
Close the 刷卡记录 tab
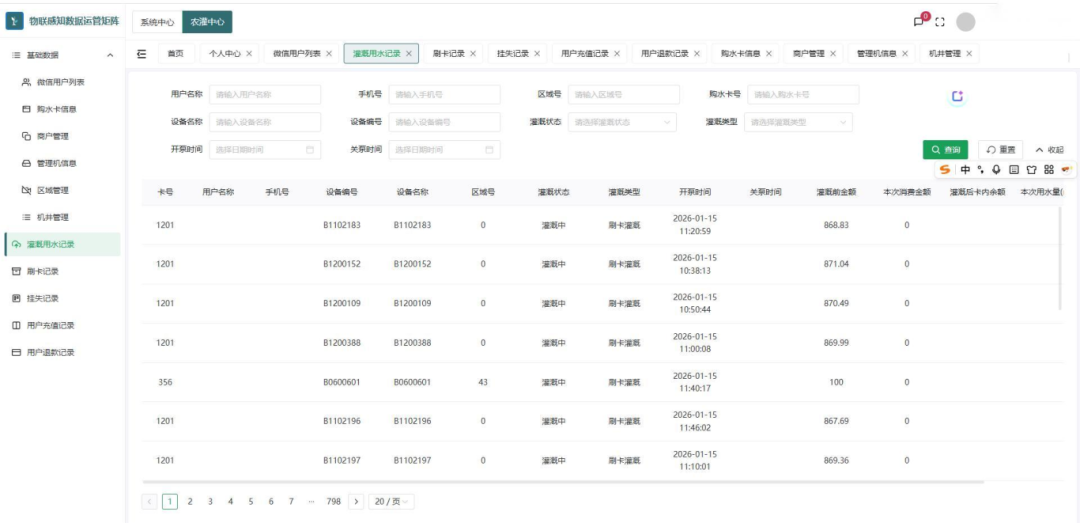[473, 53]
